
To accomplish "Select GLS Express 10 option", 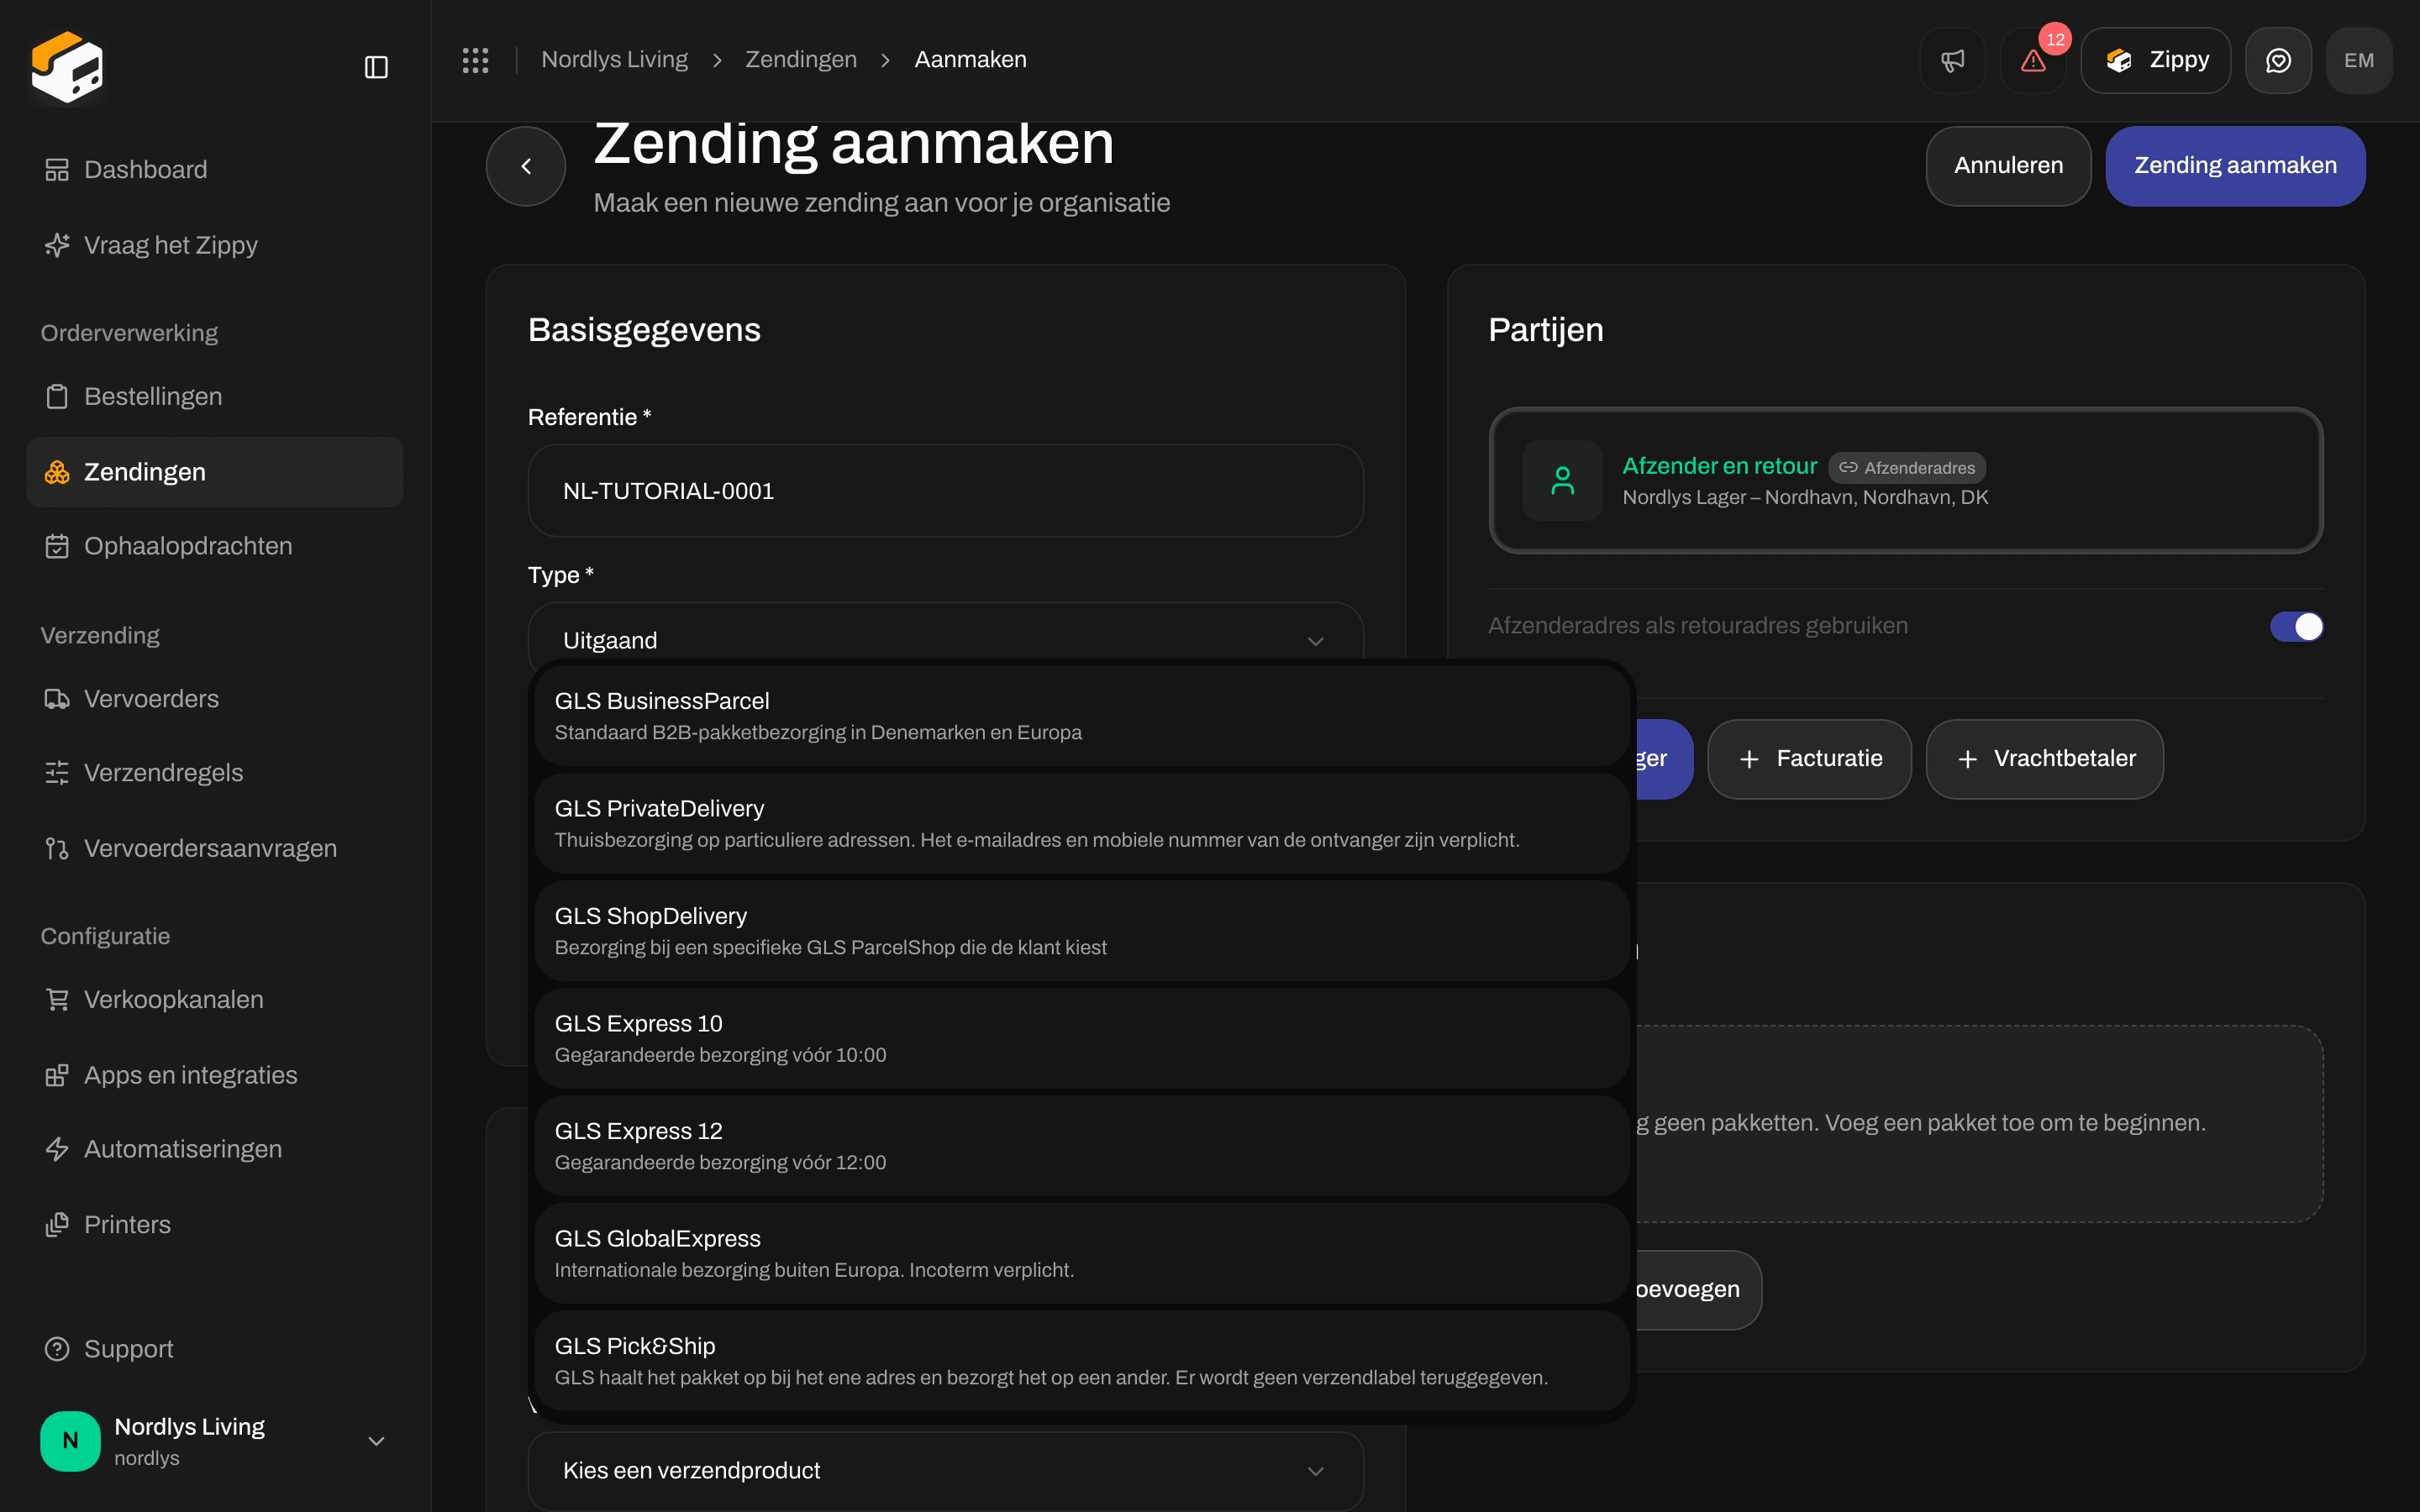I will [x=1082, y=1038].
